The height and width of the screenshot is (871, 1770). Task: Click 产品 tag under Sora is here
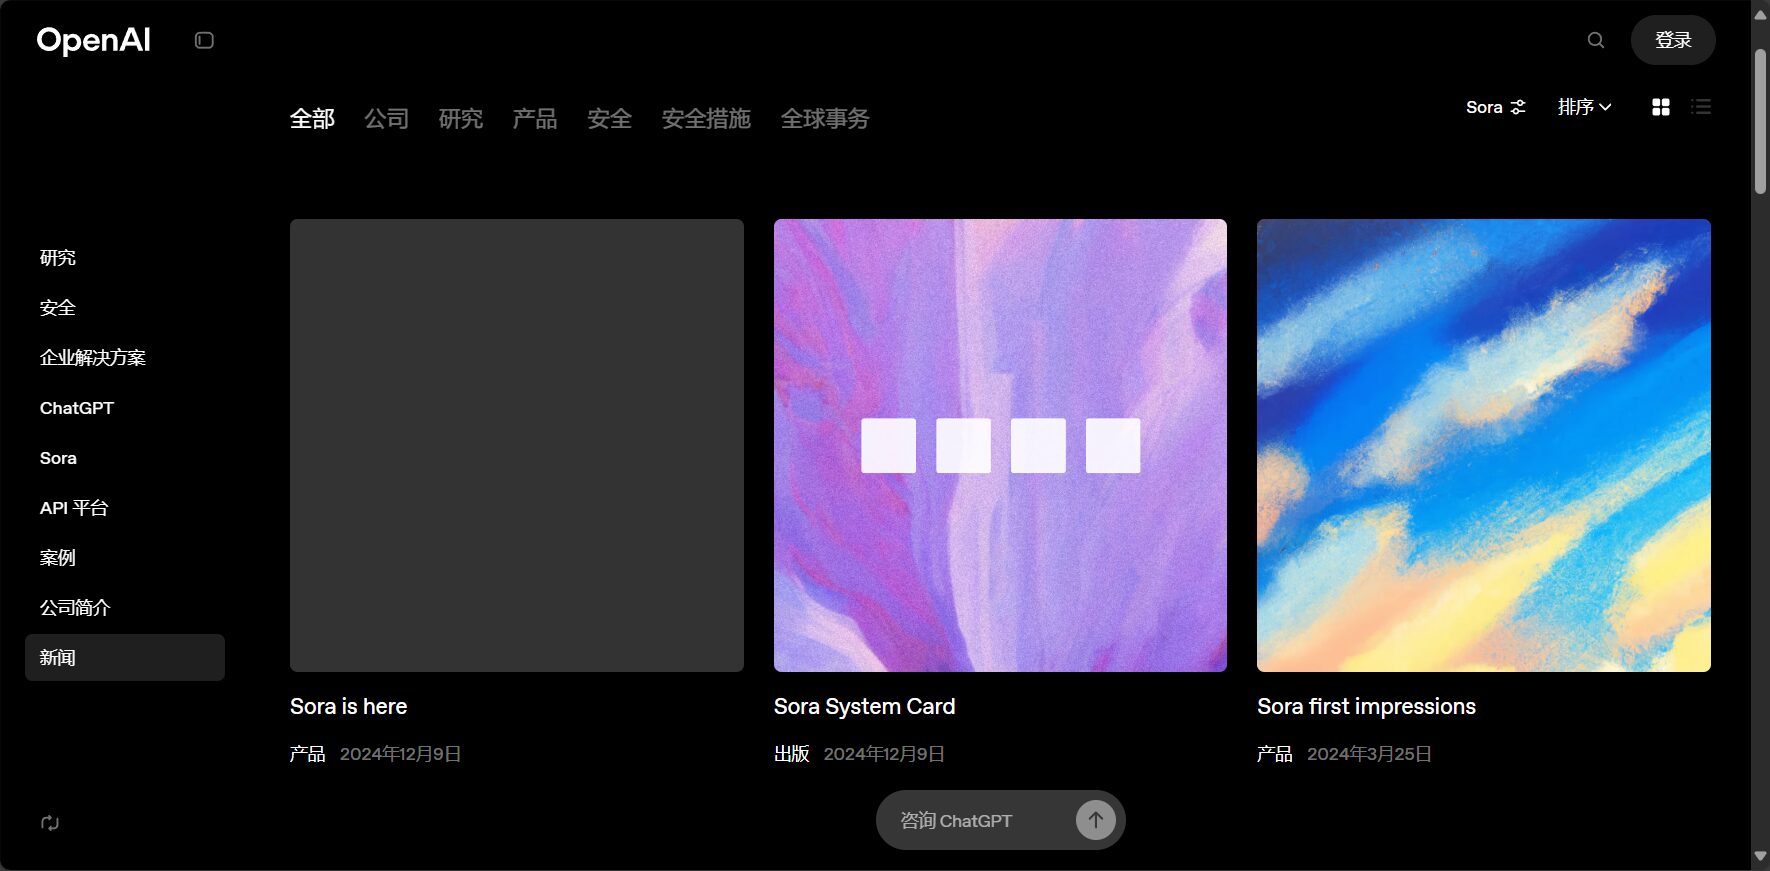pyautogui.click(x=308, y=754)
